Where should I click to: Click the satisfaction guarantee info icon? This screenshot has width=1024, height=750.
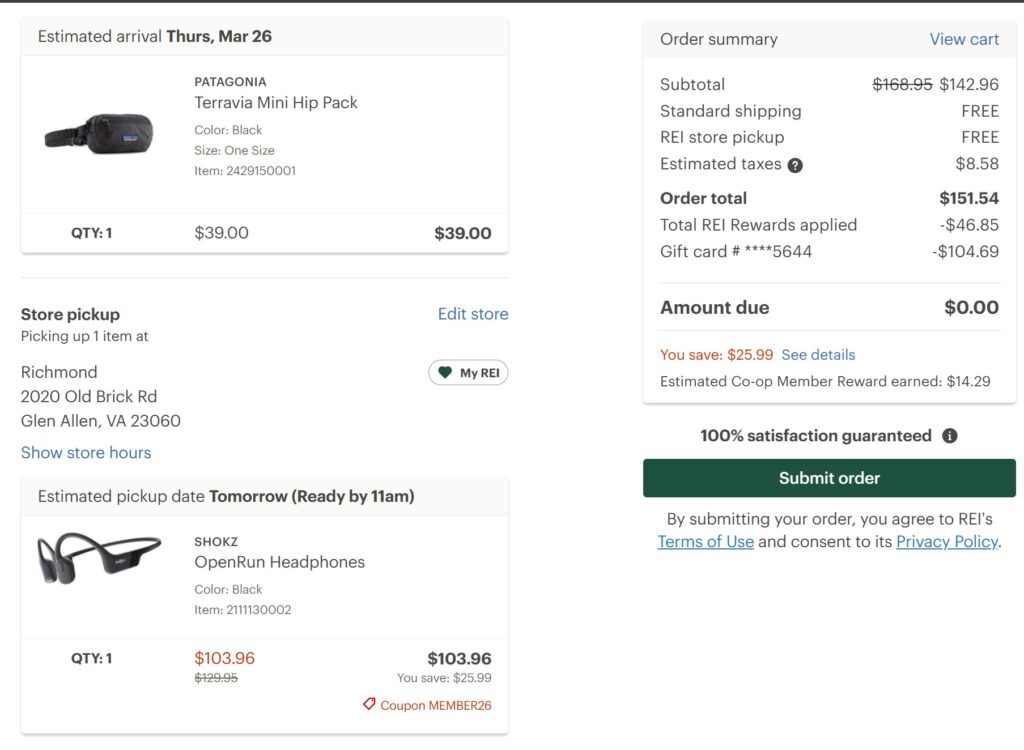(x=950, y=436)
